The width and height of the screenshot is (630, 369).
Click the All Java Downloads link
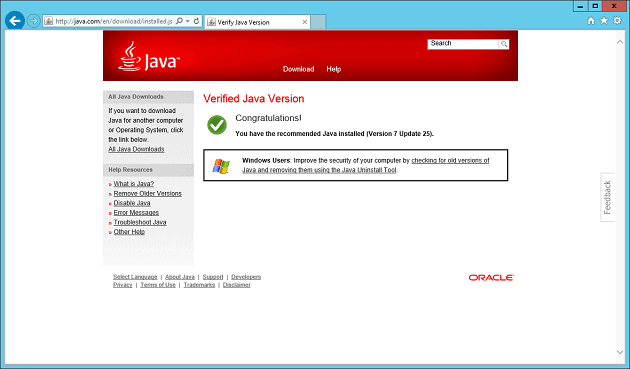(136, 149)
